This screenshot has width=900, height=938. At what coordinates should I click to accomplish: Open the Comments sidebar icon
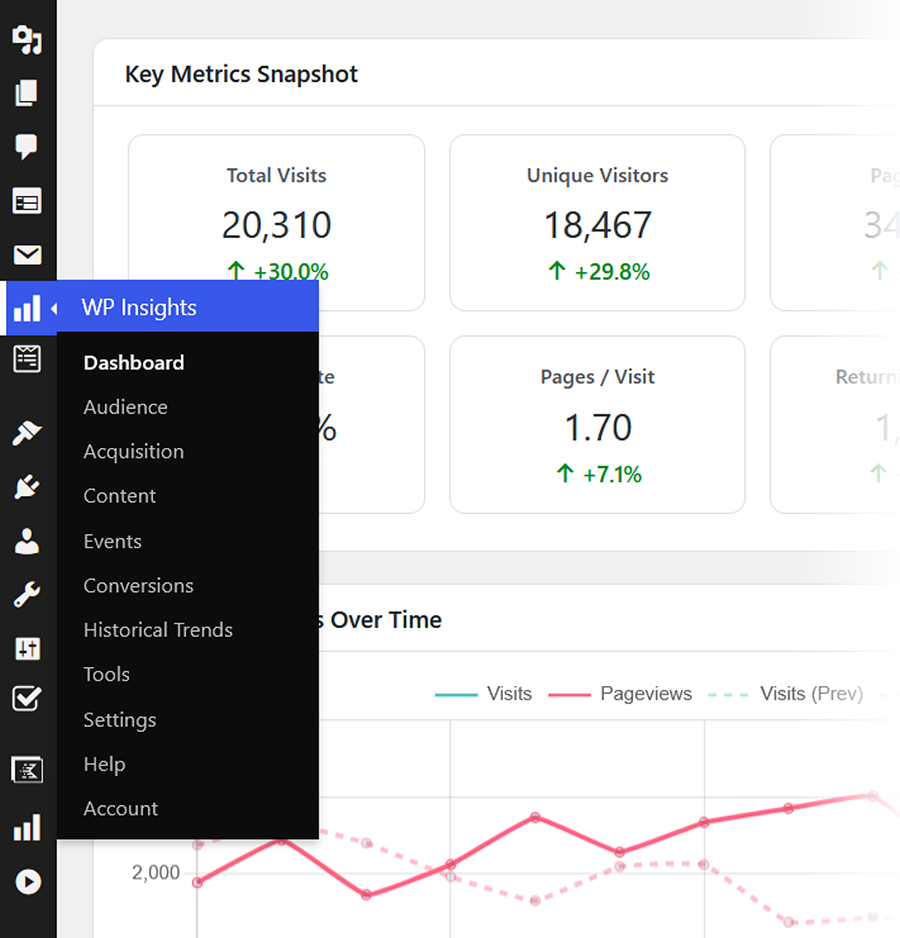click(x=27, y=147)
